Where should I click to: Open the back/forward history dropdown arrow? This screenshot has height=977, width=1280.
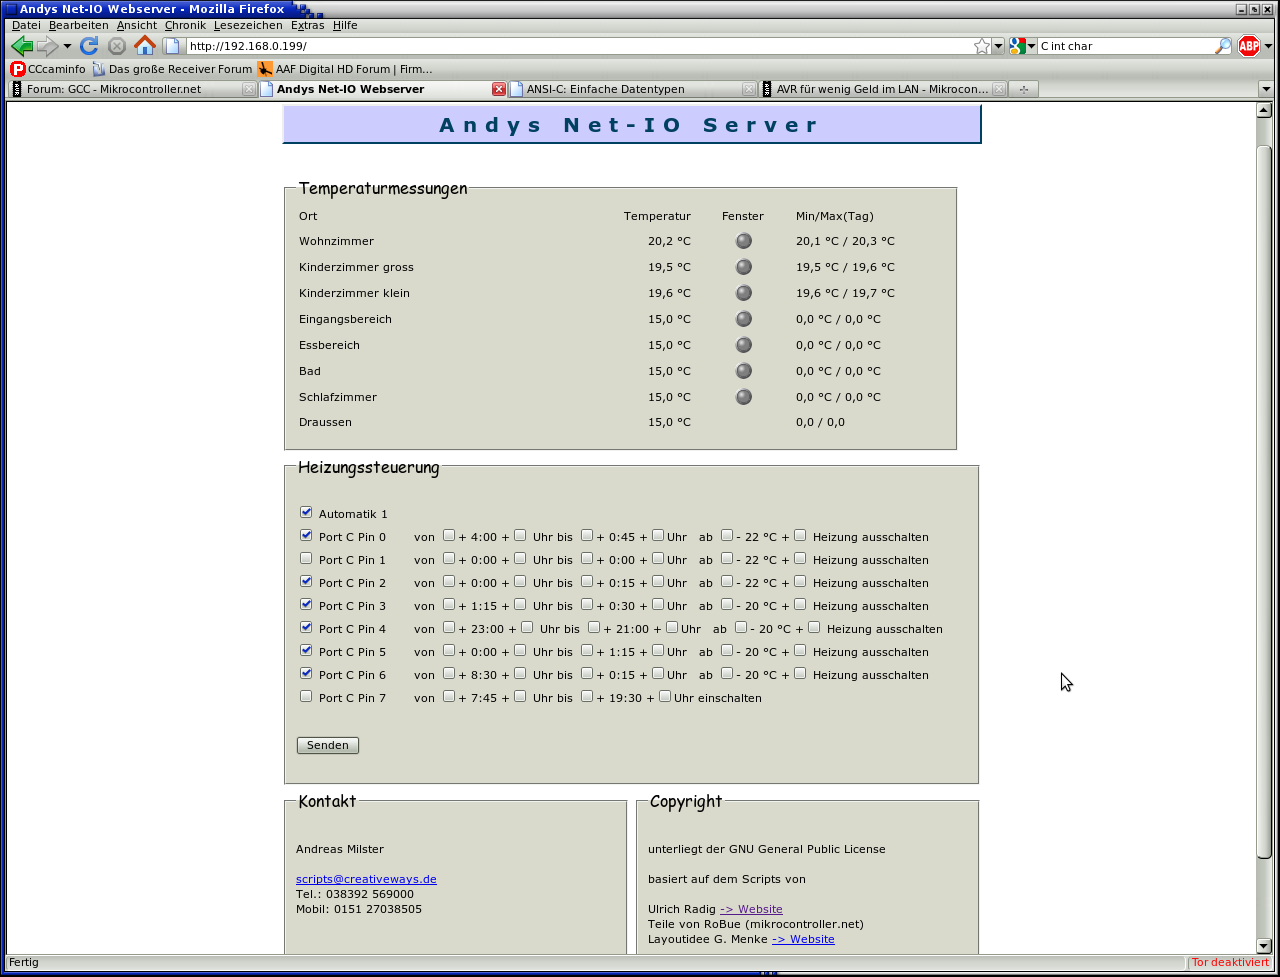(67, 46)
